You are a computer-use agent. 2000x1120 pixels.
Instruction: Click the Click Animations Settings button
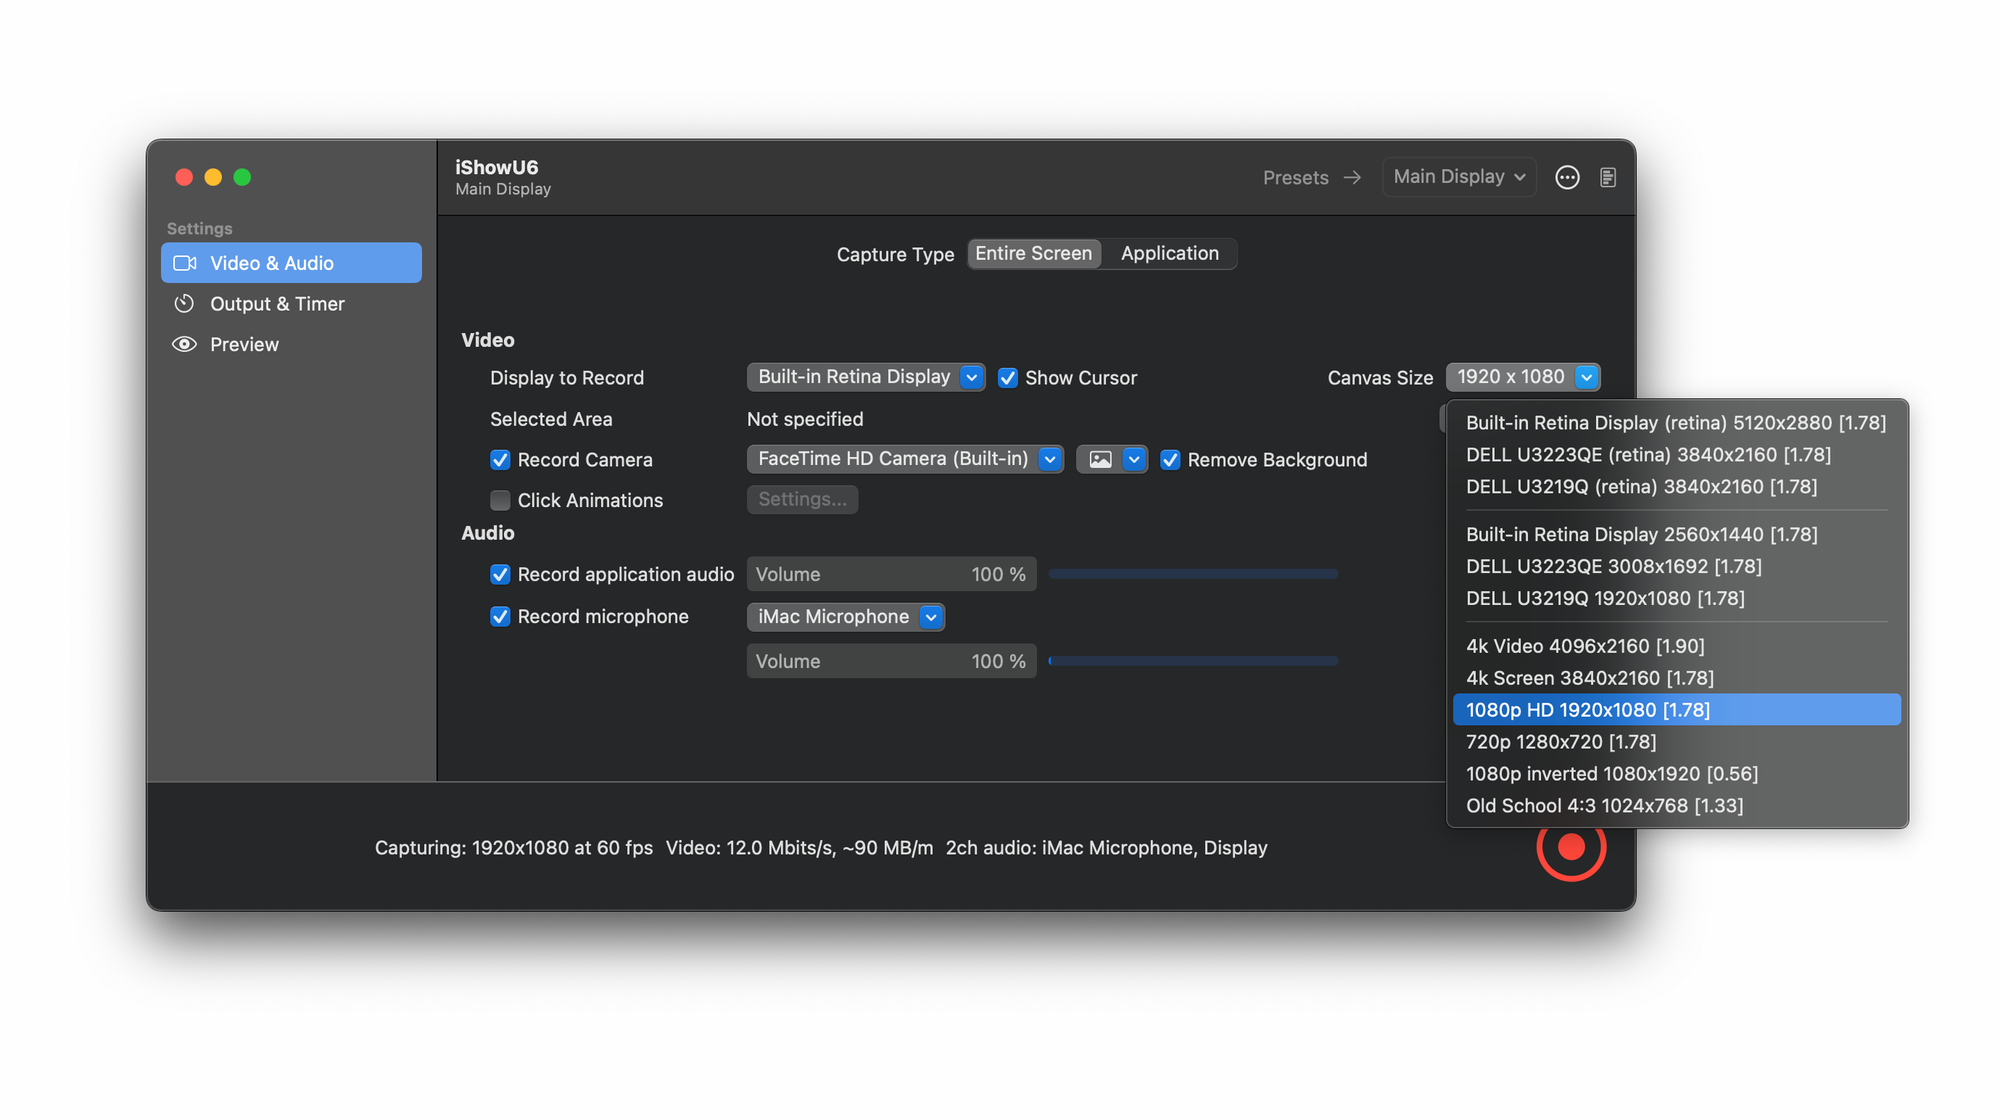click(x=802, y=499)
